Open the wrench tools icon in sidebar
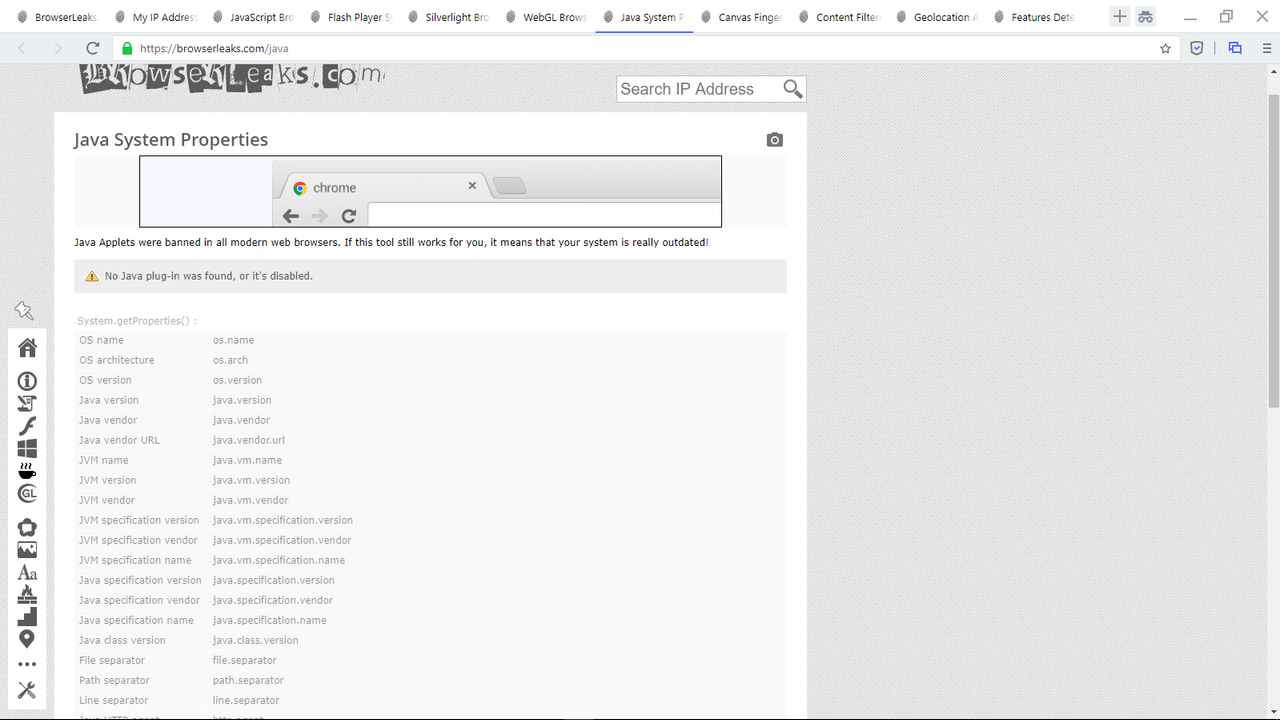Image resolution: width=1280 pixels, height=720 pixels. pyautogui.click(x=27, y=690)
